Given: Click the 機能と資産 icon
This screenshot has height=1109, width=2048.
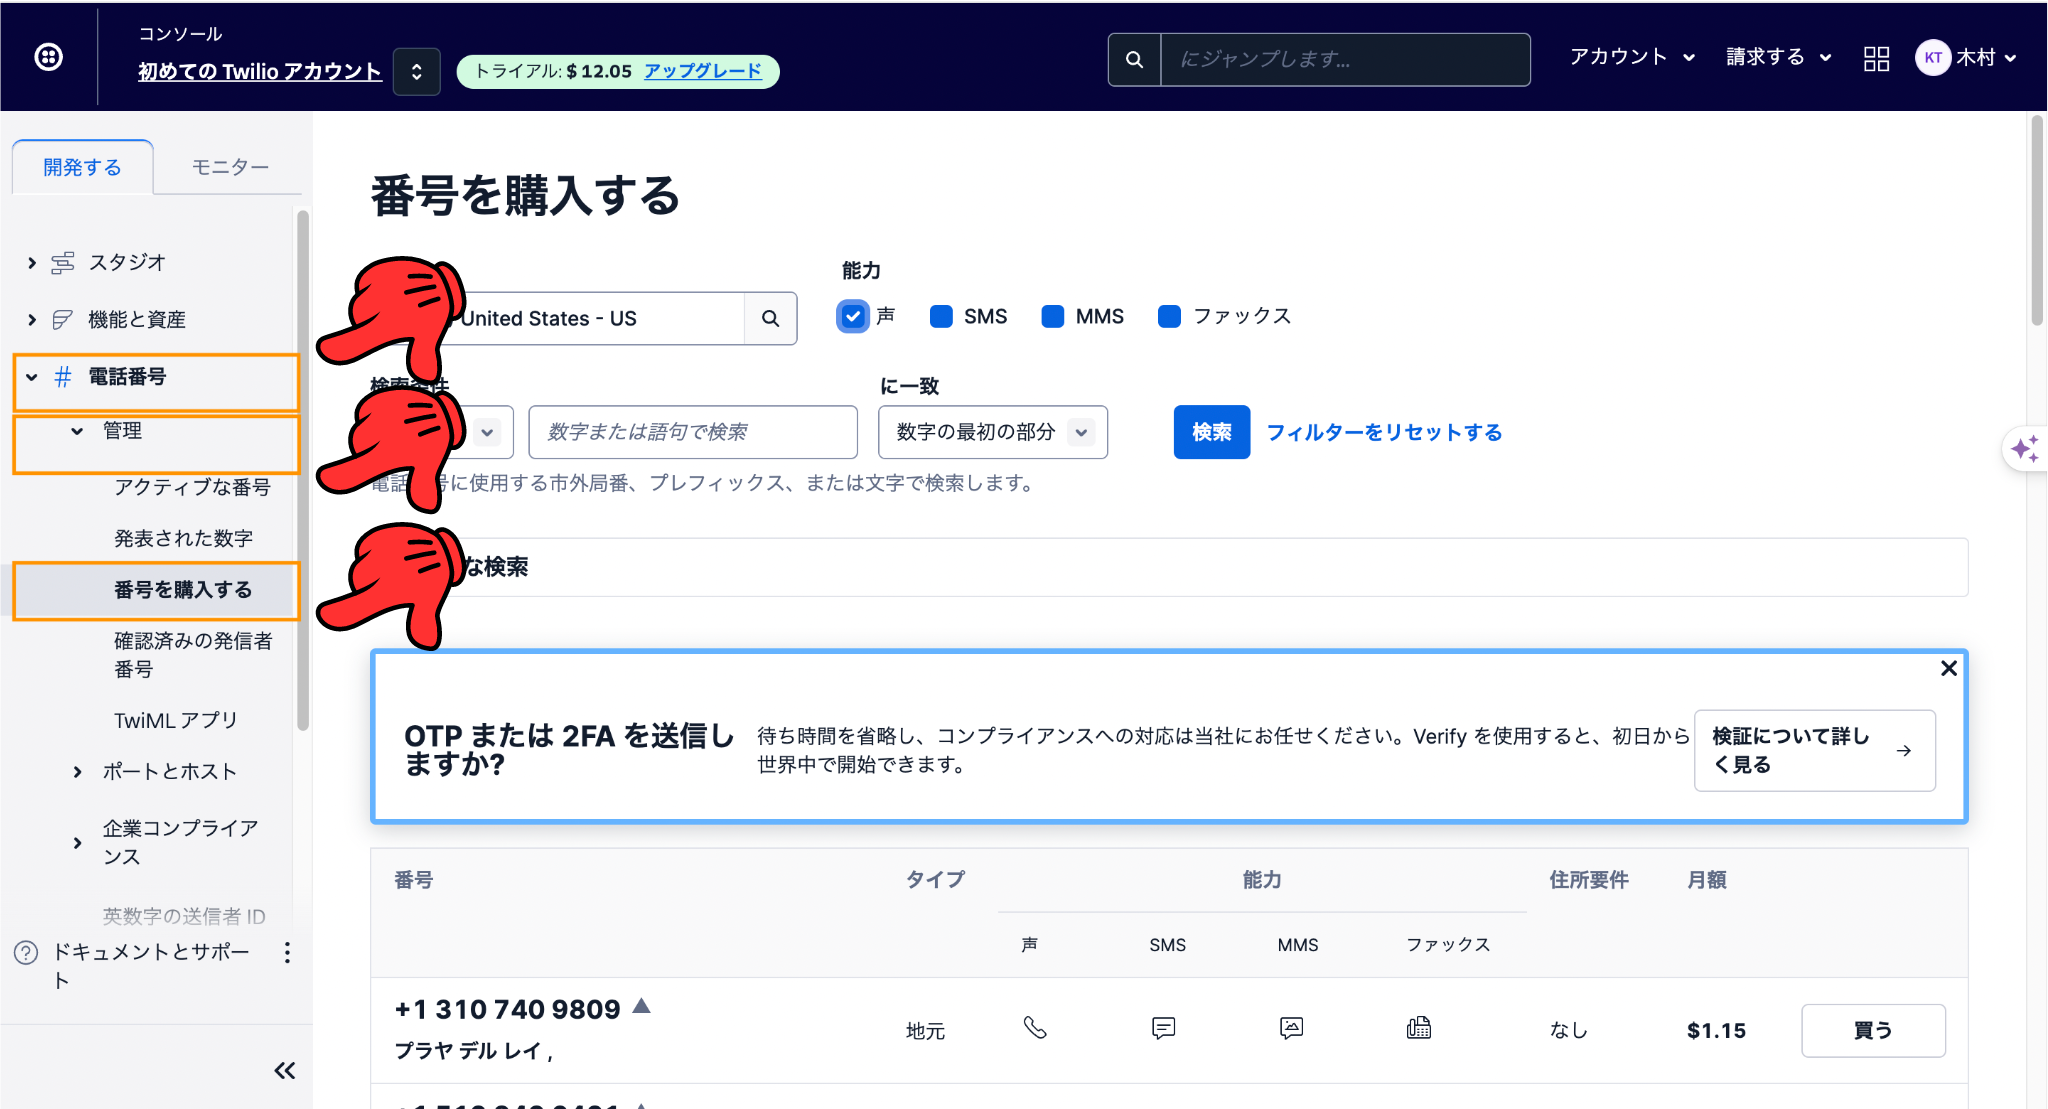Looking at the screenshot, I should click(62, 320).
